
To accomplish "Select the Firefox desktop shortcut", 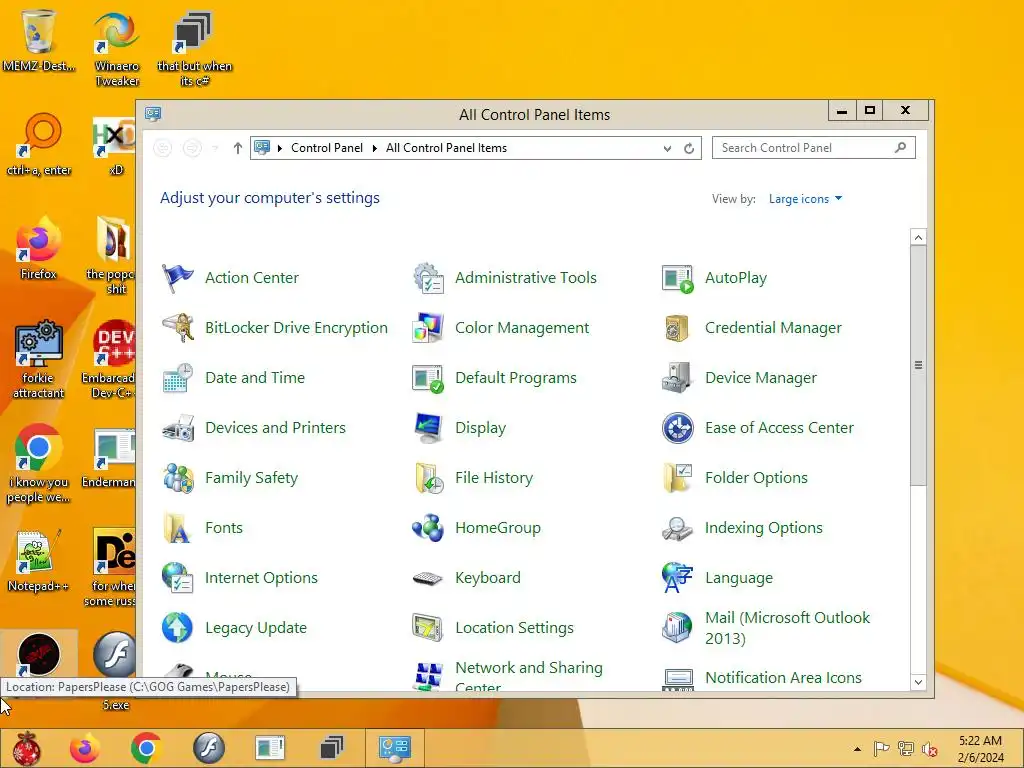I will 38,249.
